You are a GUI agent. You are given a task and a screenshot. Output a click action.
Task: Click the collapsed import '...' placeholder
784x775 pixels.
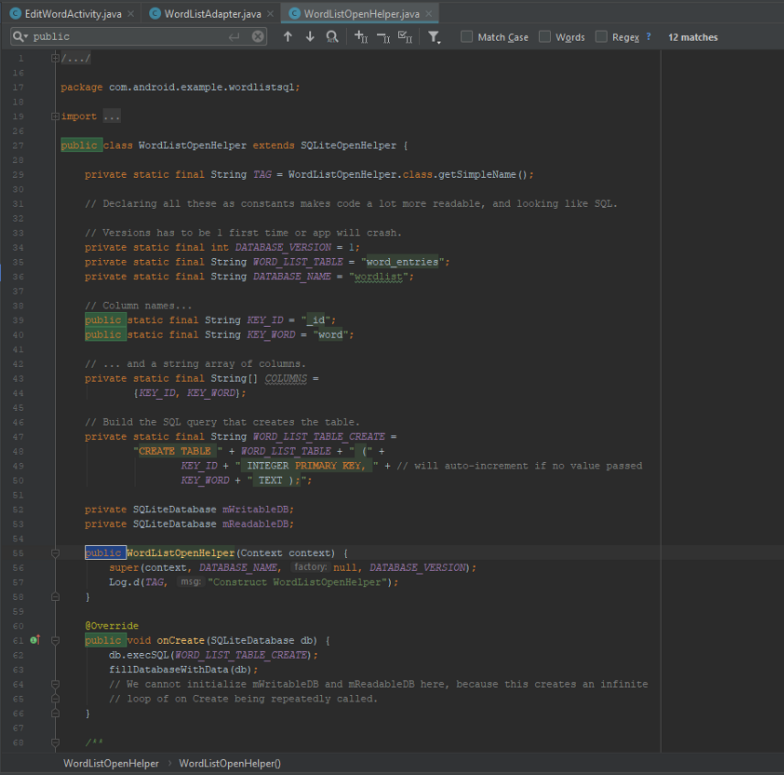point(112,116)
